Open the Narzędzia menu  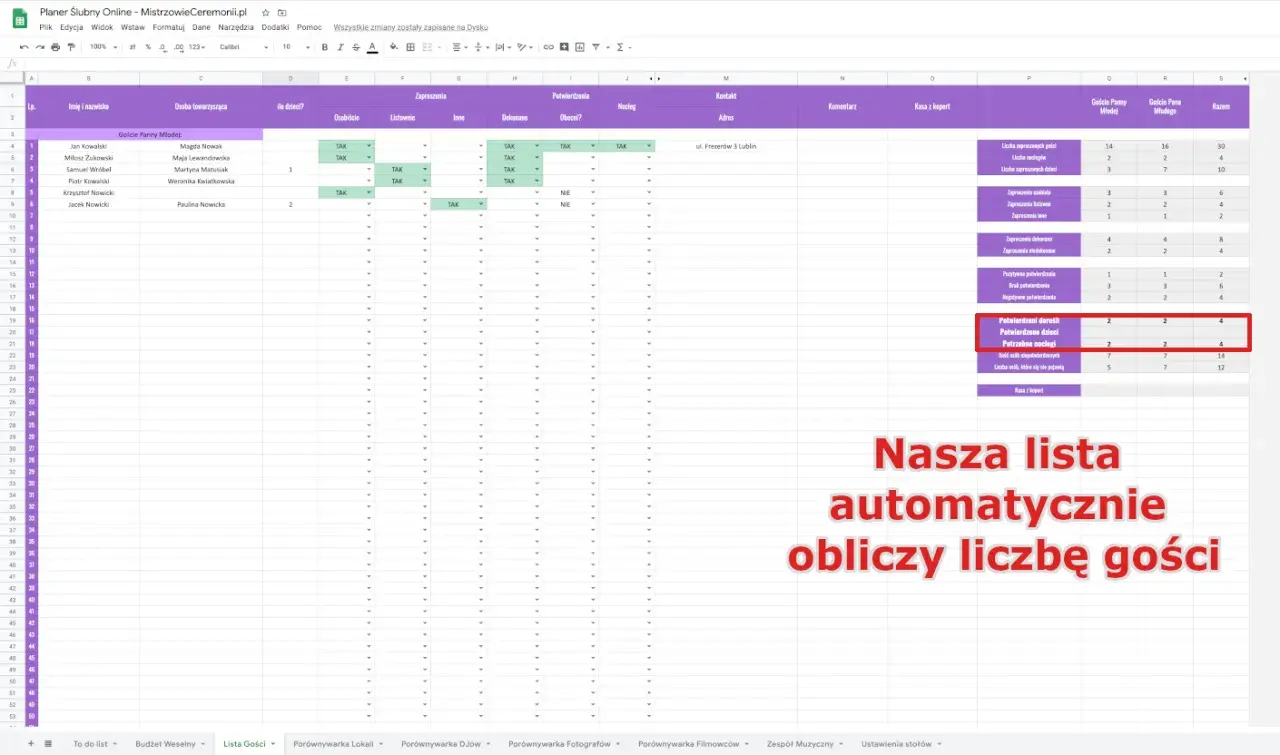pos(236,27)
